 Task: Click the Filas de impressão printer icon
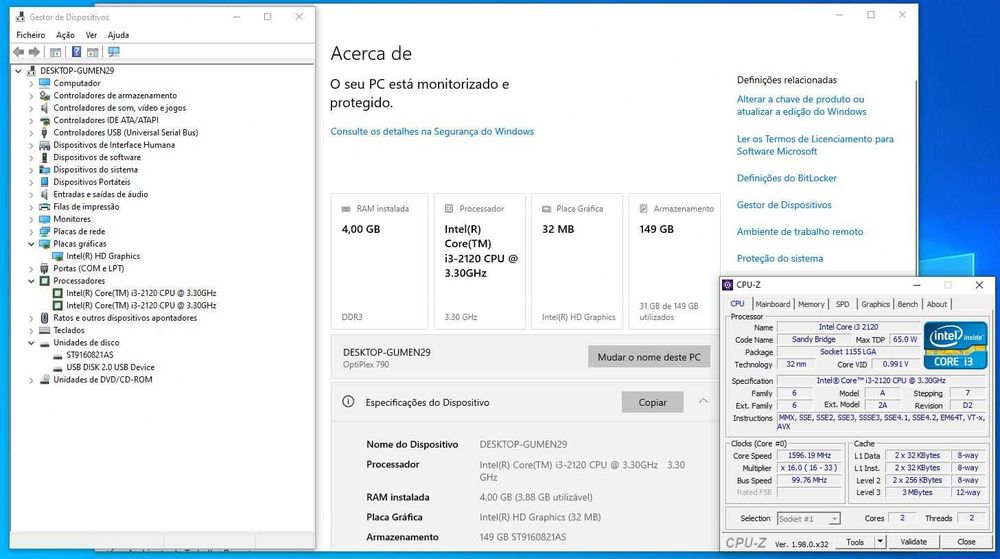(x=45, y=207)
